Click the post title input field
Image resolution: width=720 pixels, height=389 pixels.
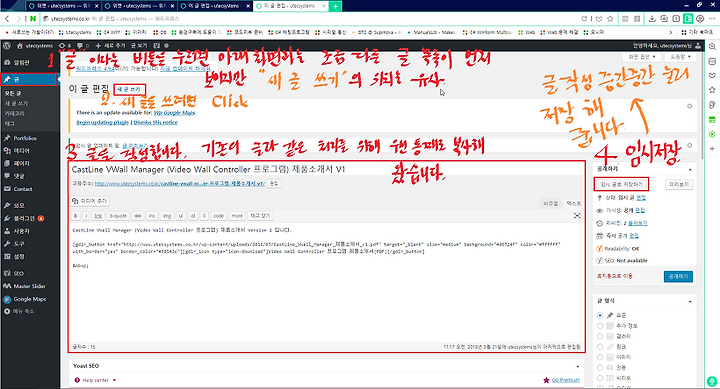(326, 169)
